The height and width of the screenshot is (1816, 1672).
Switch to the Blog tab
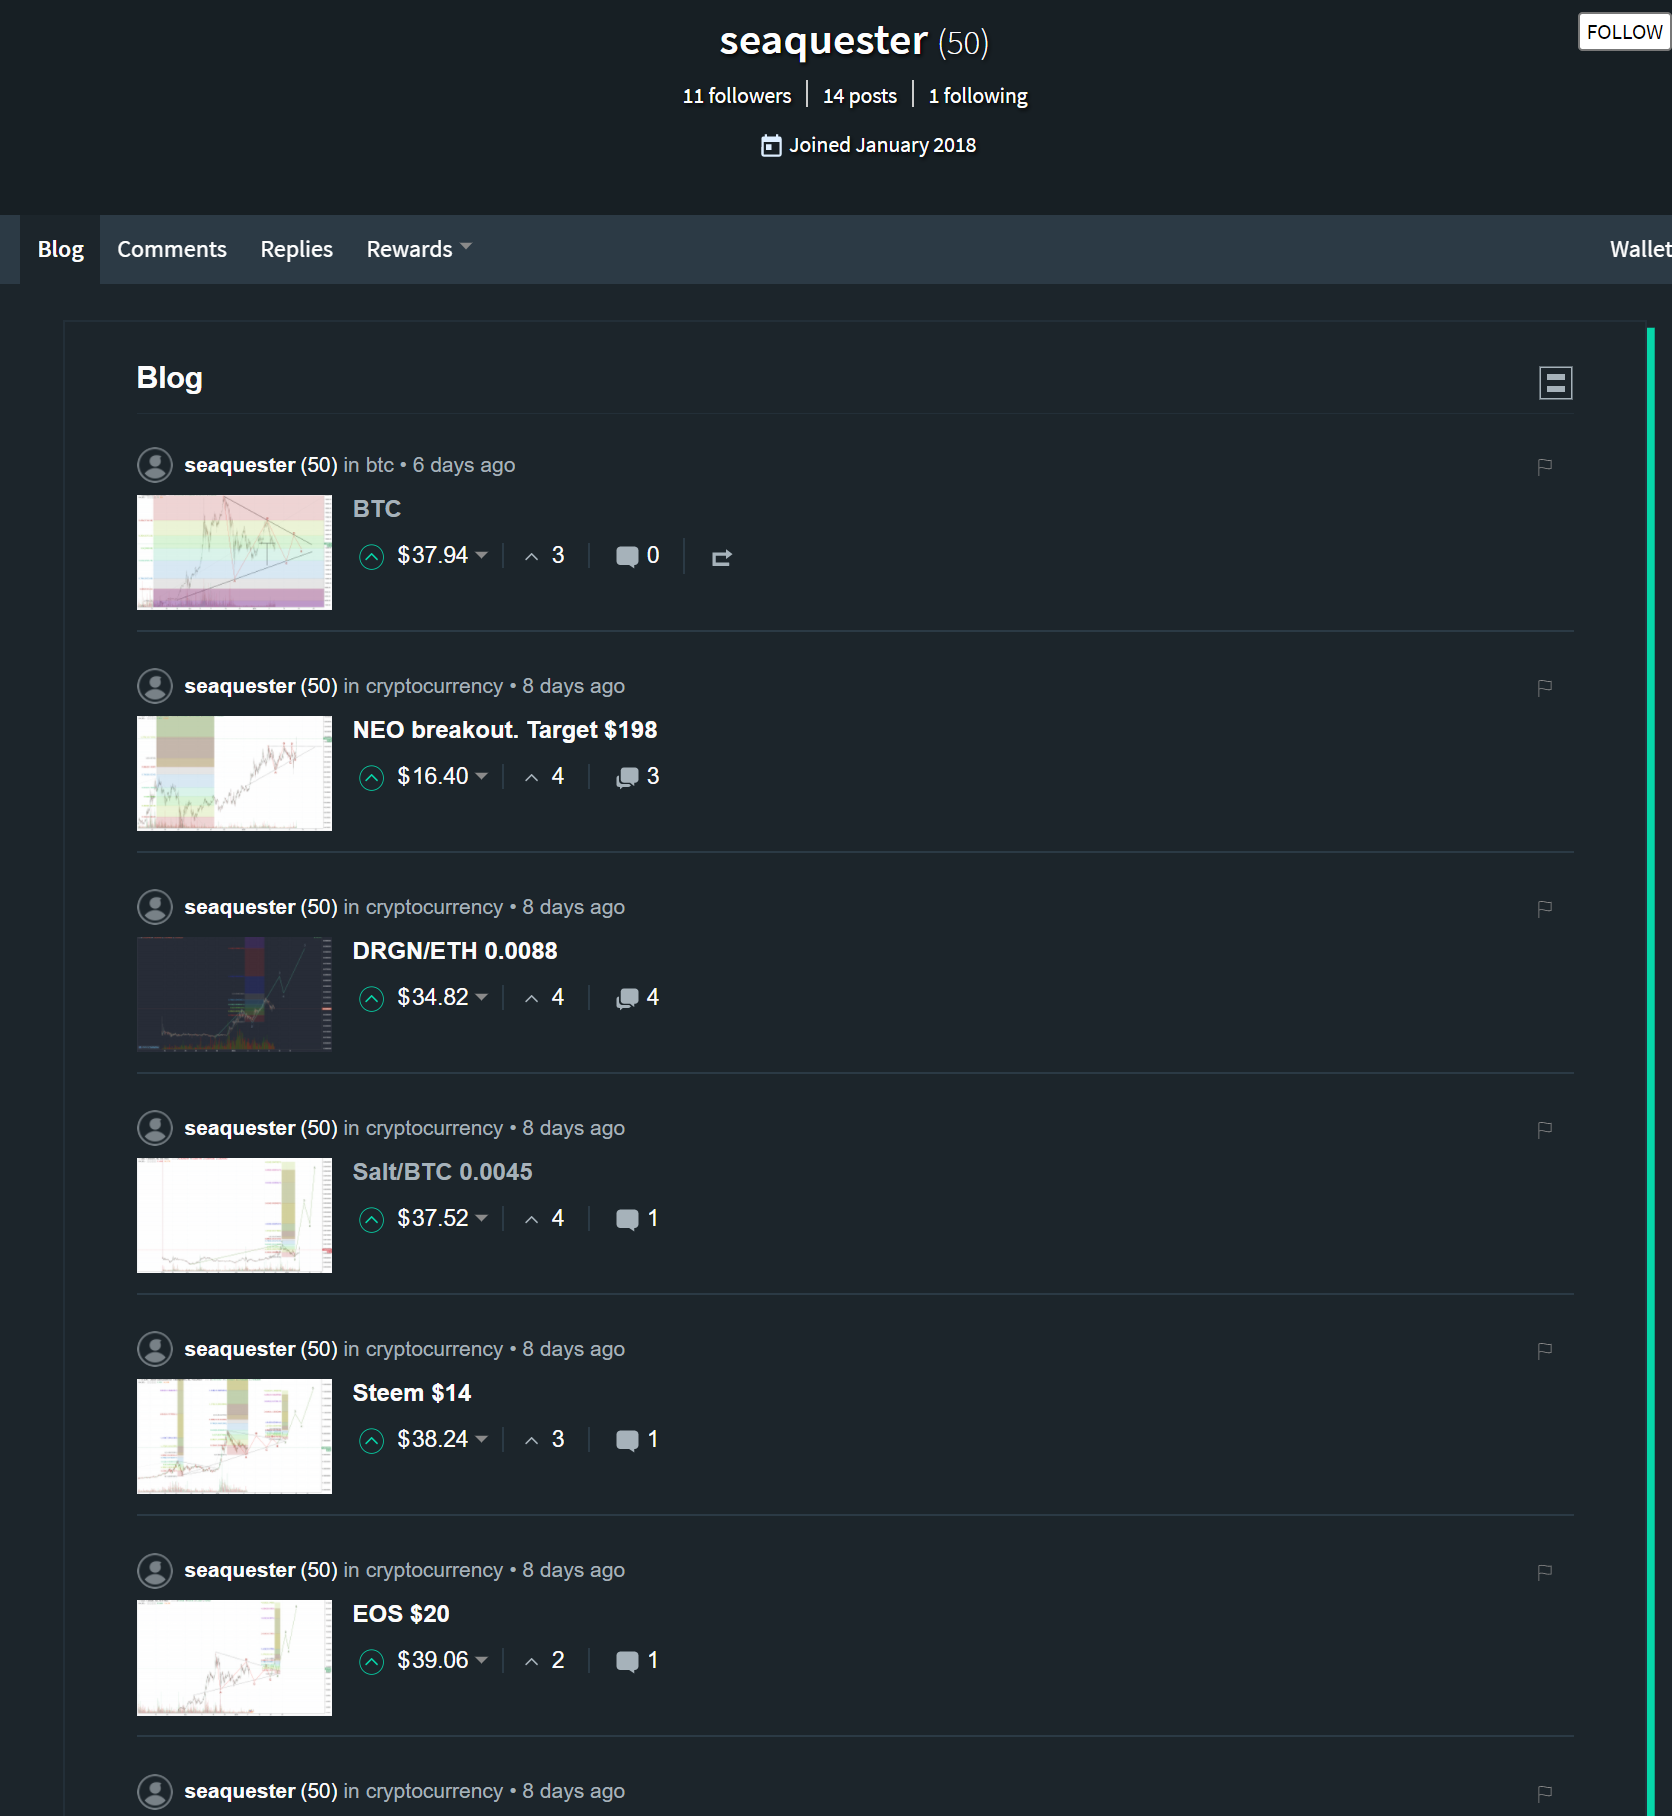tap(61, 249)
